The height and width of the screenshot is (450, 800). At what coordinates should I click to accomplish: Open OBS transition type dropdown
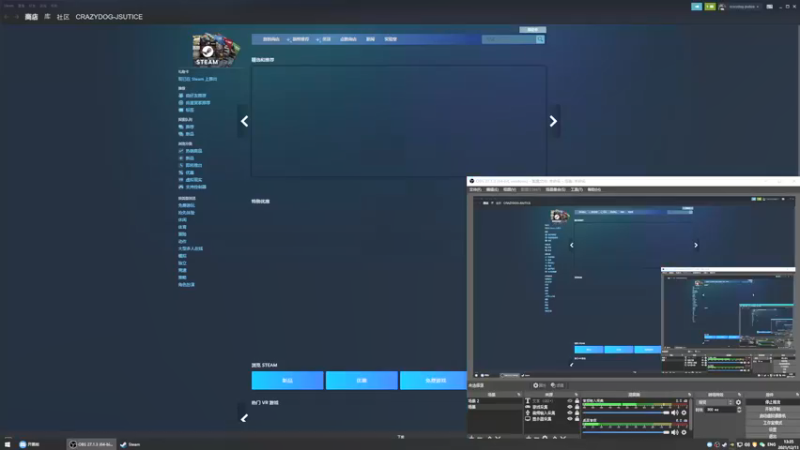pyautogui.click(x=716, y=402)
